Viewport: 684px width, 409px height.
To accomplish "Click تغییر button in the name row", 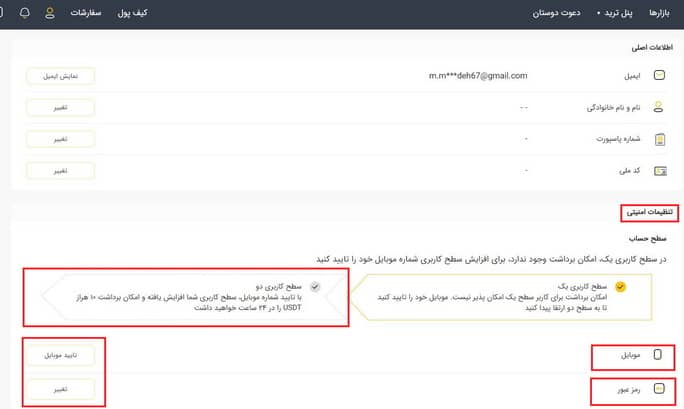I will pos(61,108).
